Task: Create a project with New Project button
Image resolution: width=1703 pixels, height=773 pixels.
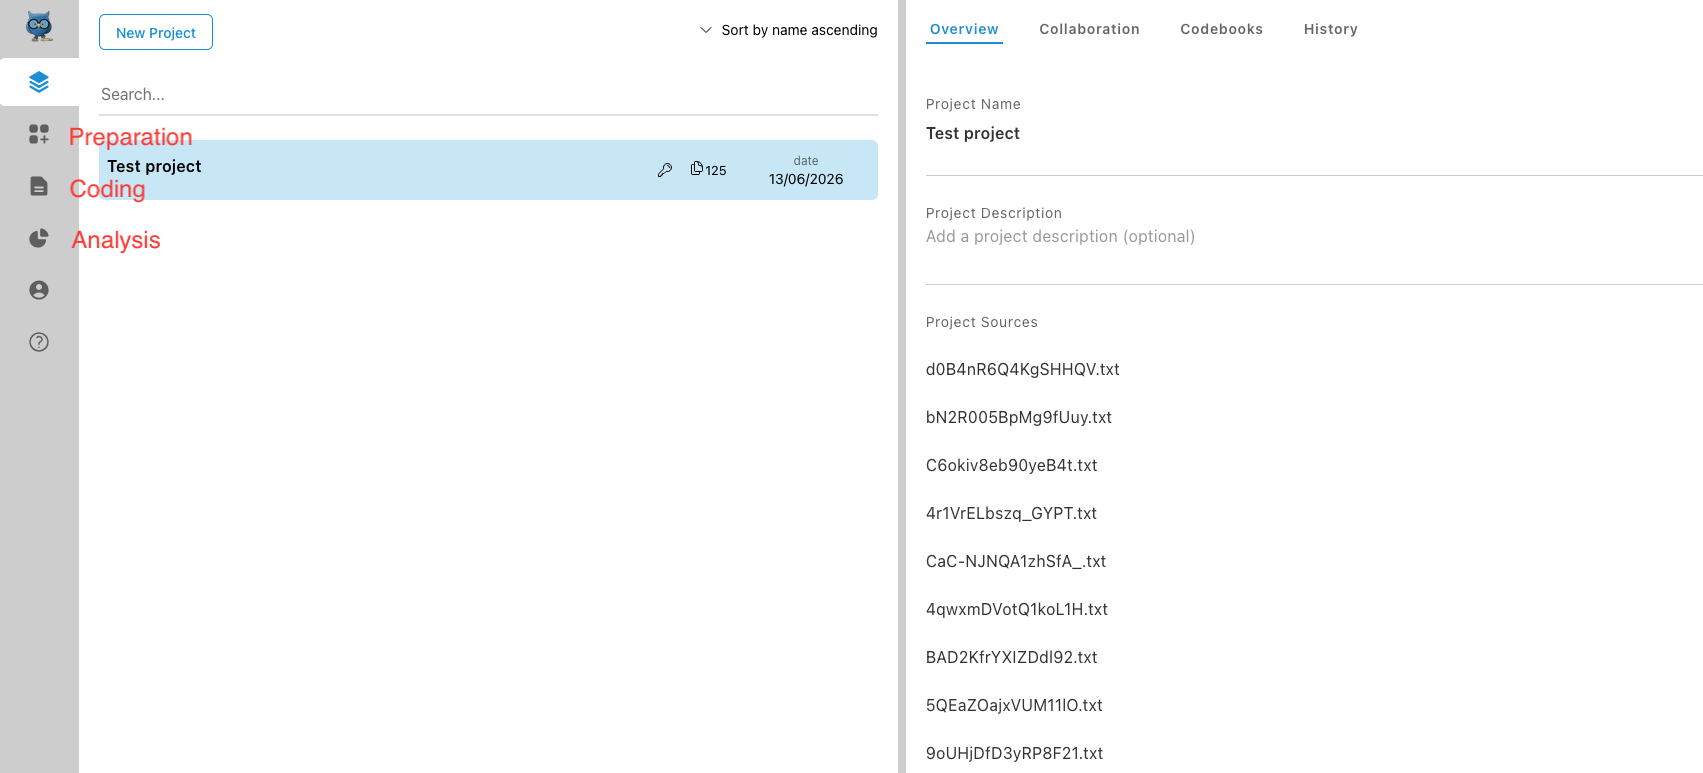Action: [x=156, y=32]
